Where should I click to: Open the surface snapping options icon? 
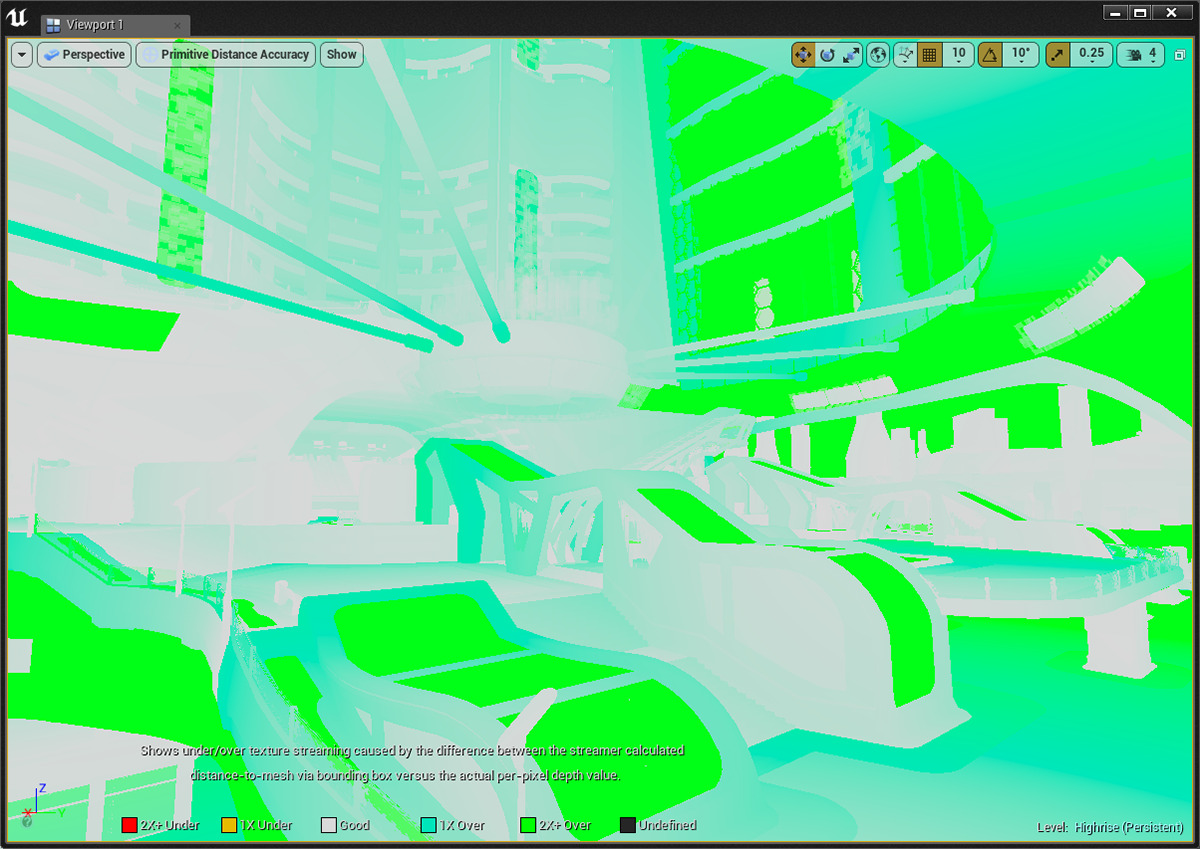[904, 55]
